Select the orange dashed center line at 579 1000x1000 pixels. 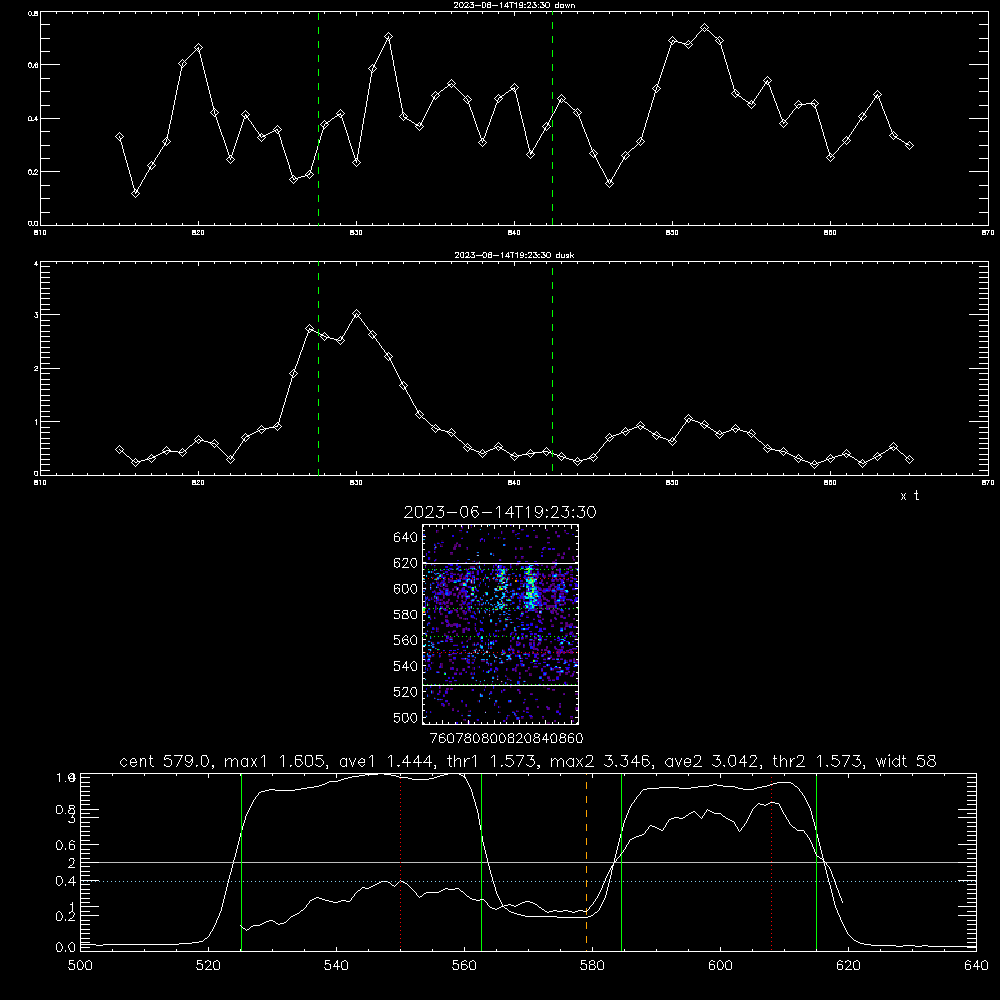pyautogui.click(x=586, y=861)
